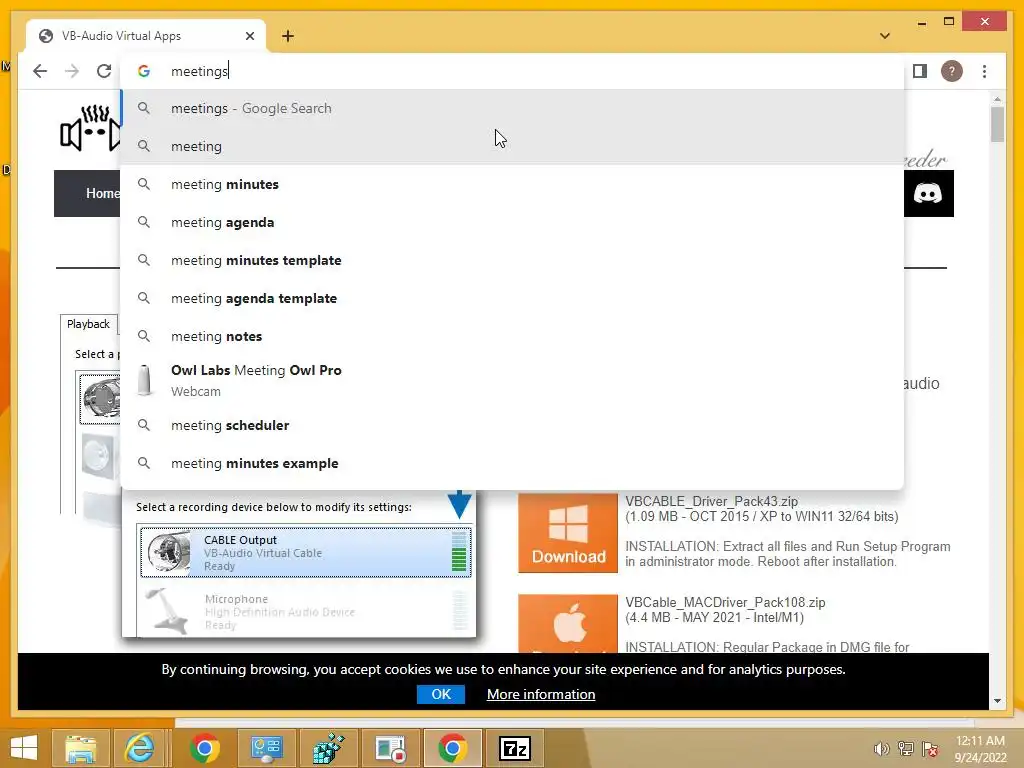Image resolution: width=1024 pixels, height=768 pixels.
Task: Close the VB-Audio Virtual Apps tab
Action: click(249, 36)
